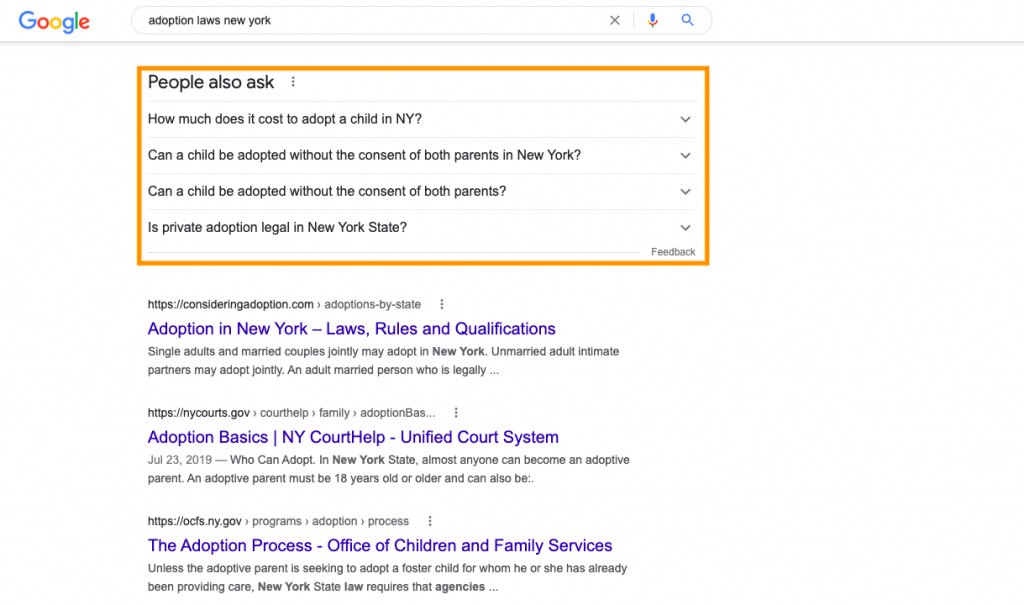Viewport: 1024px width, 605px height.
Task: Start voice search with the microphone icon
Action: 652,20
